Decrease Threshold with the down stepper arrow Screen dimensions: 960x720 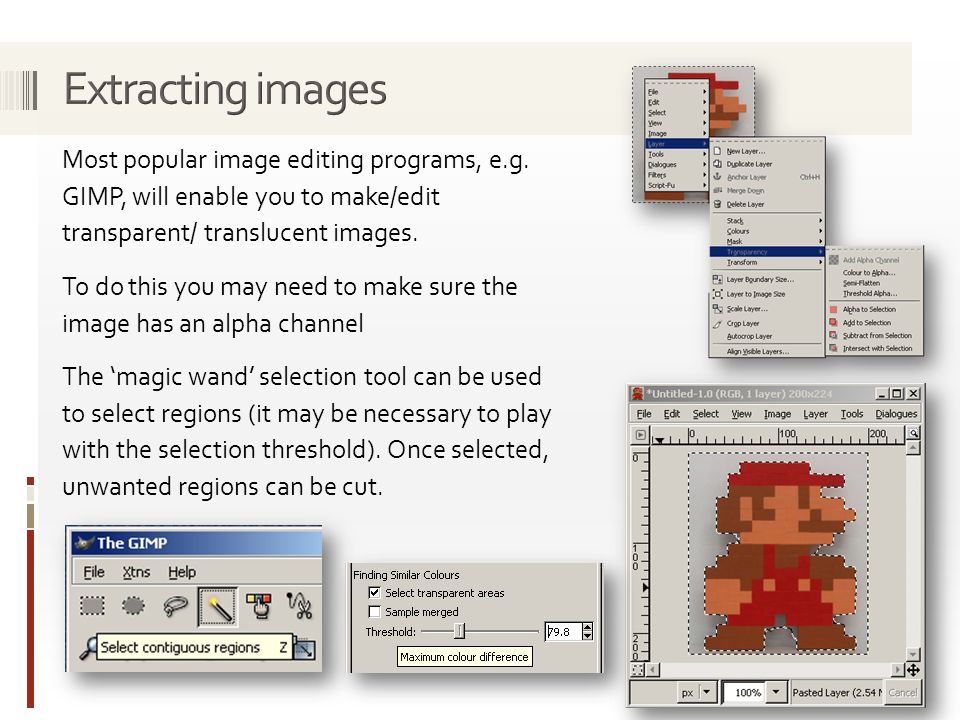click(x=587, y=636)
